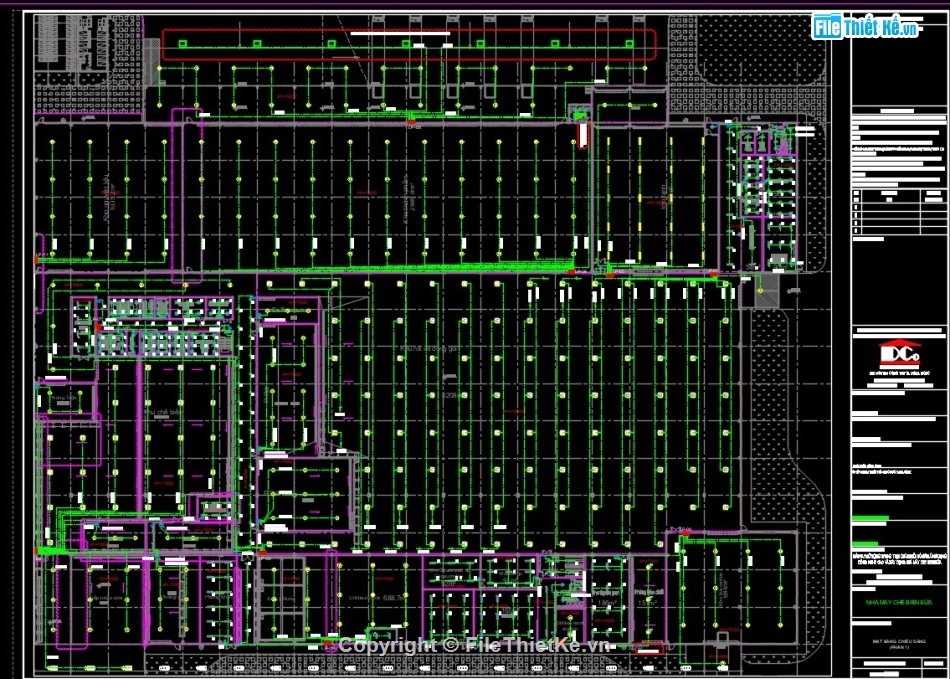
Task: Click the longer green highlight bar in title block
Action: tap(869, 519)
